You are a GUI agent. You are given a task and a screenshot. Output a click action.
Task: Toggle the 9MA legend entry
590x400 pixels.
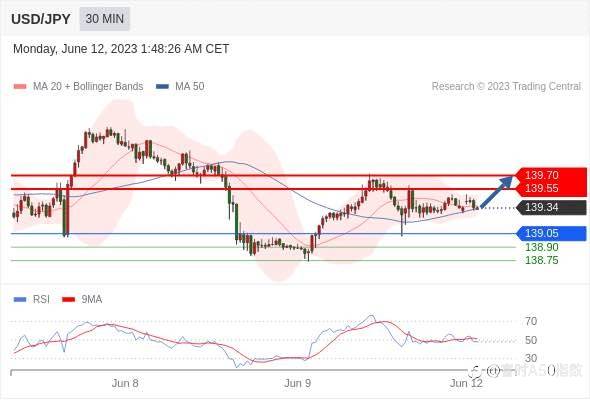point(82,300)
